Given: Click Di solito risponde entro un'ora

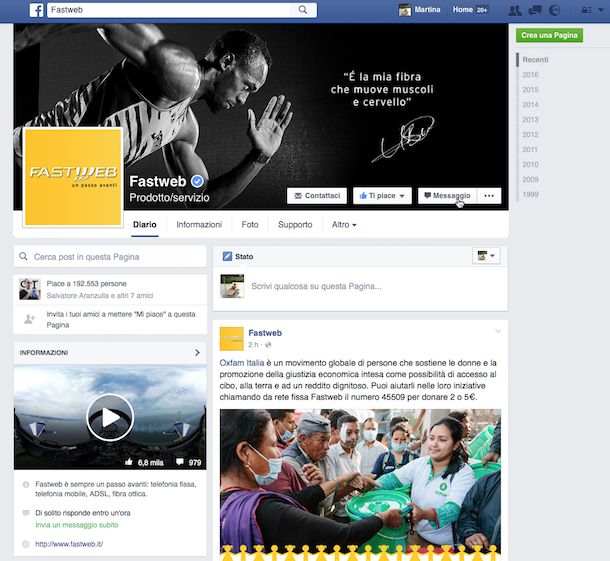Looking at the screenshot, I should tap(82, 513).
